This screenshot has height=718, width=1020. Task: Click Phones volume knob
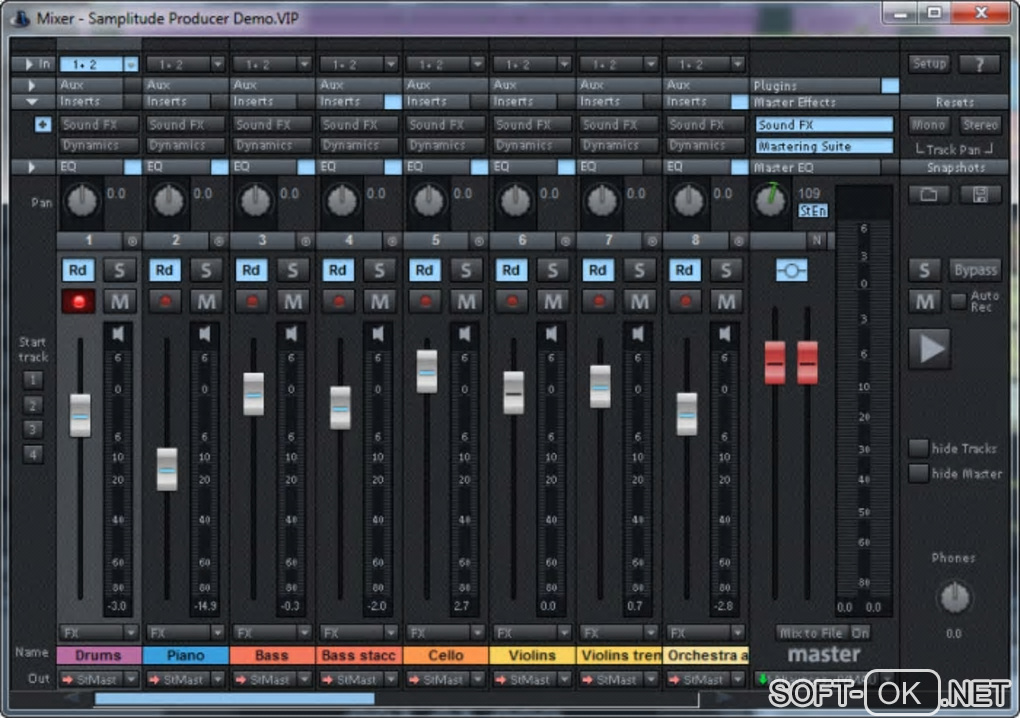[x=954, y=597]
